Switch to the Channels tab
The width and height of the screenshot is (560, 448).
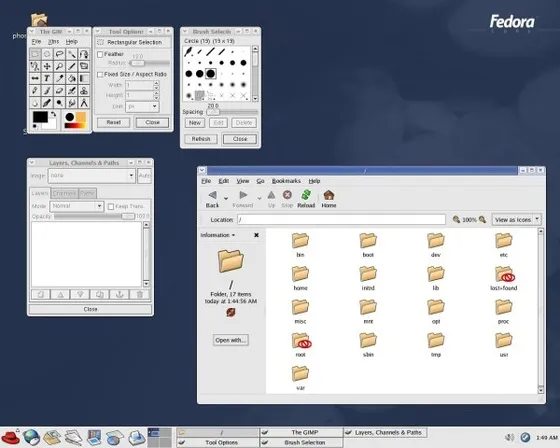tap(64, 193)
